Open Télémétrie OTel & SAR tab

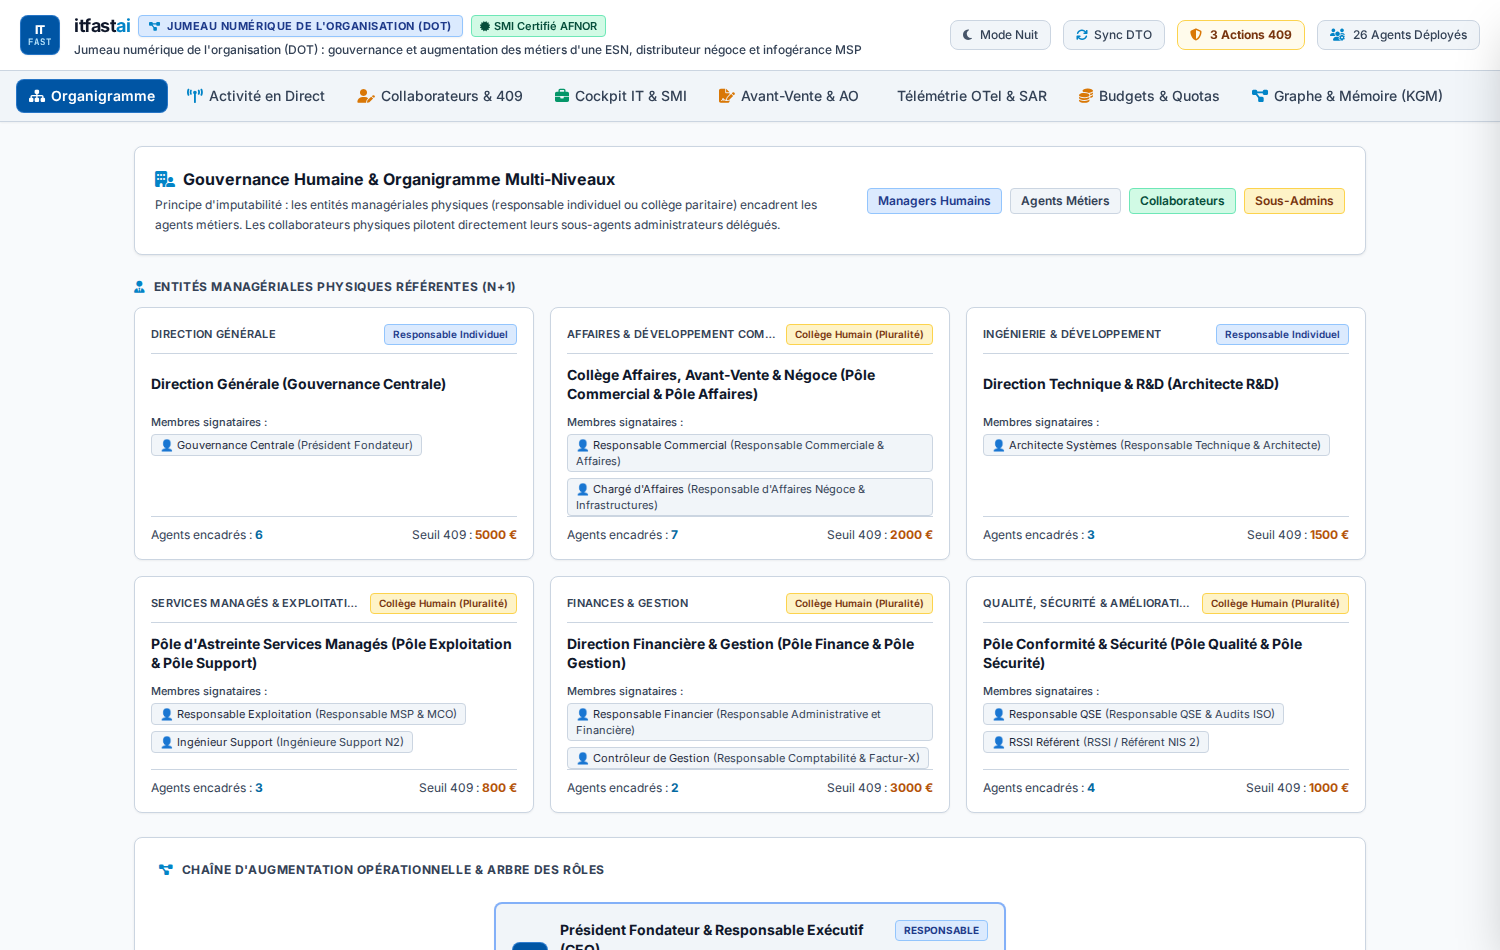(x=971, y=96)
